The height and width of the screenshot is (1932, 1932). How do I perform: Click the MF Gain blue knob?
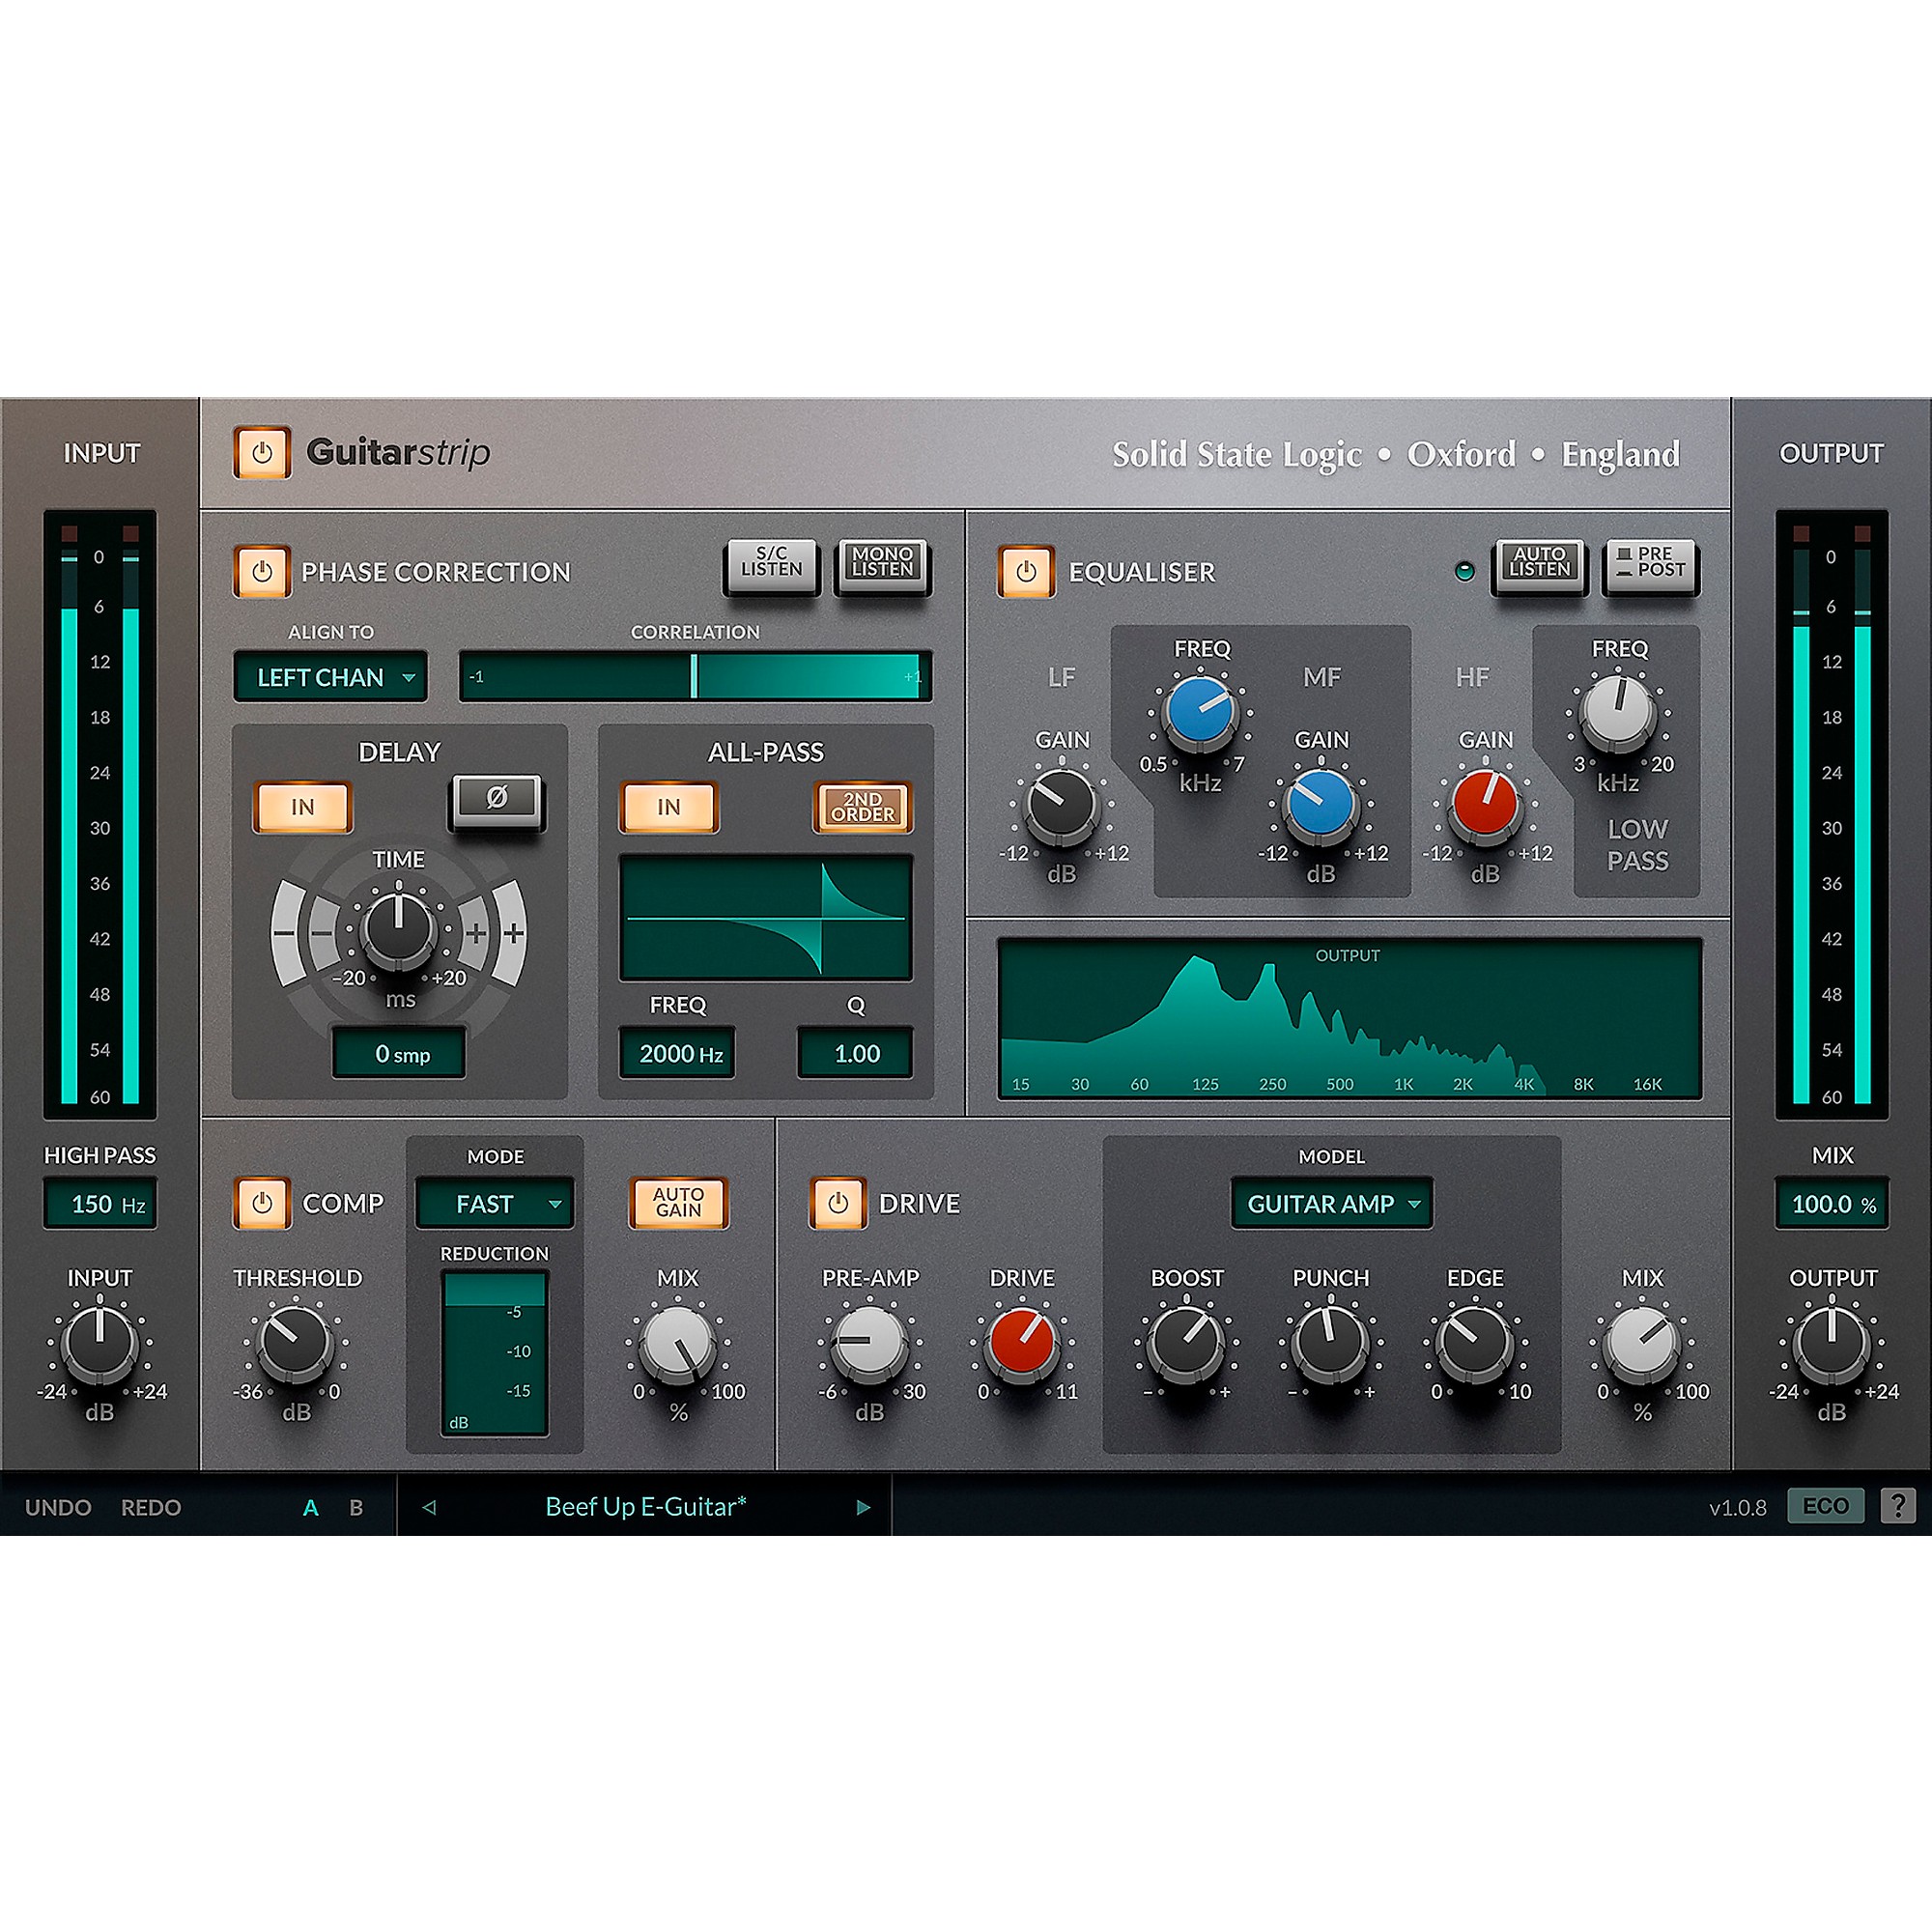[x=1321, y=805]
